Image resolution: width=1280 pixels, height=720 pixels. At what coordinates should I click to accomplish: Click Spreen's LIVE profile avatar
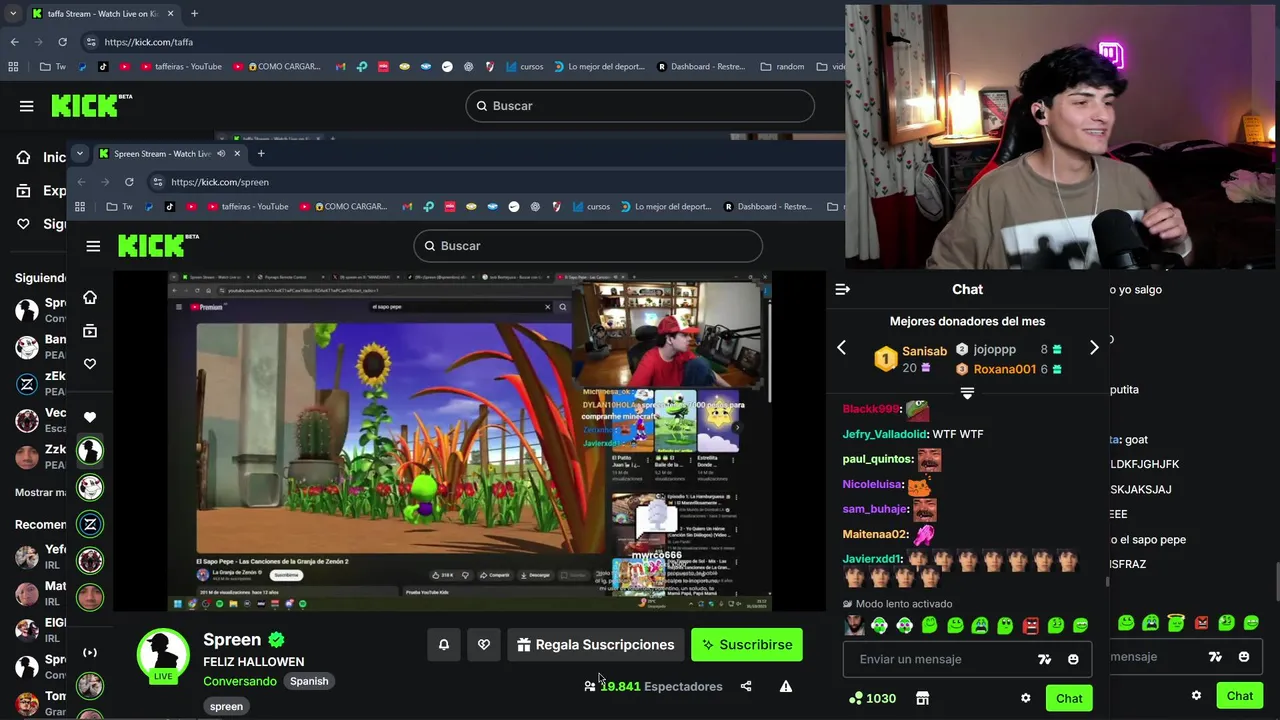click(163, 656)
